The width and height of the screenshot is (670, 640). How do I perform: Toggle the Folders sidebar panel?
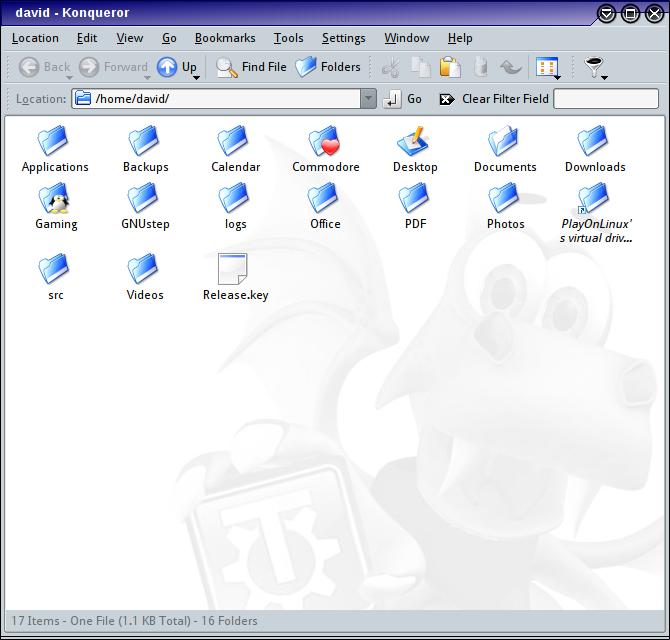pyautogui.click(x=328, y=67)
